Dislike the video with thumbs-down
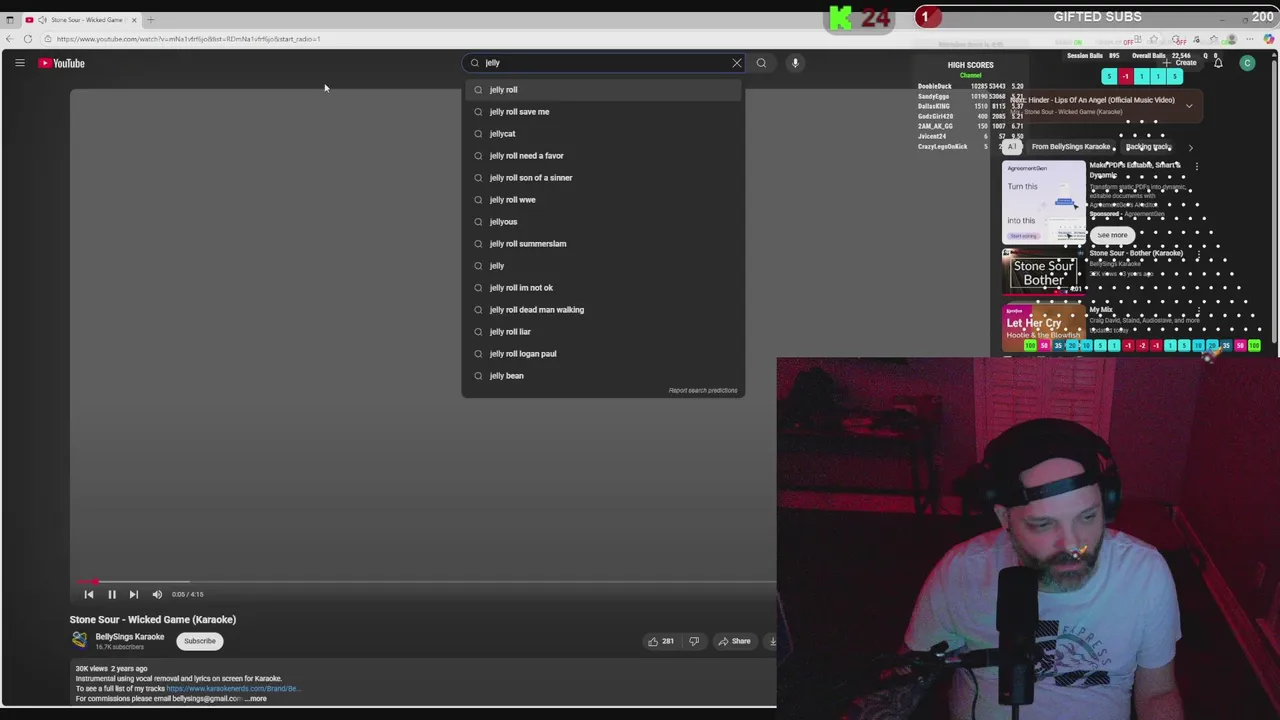1280x720 pixels. point(694,641)
